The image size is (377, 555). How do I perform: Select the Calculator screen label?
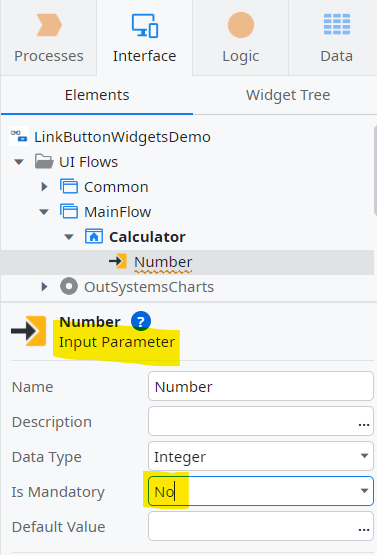[147, 237]
